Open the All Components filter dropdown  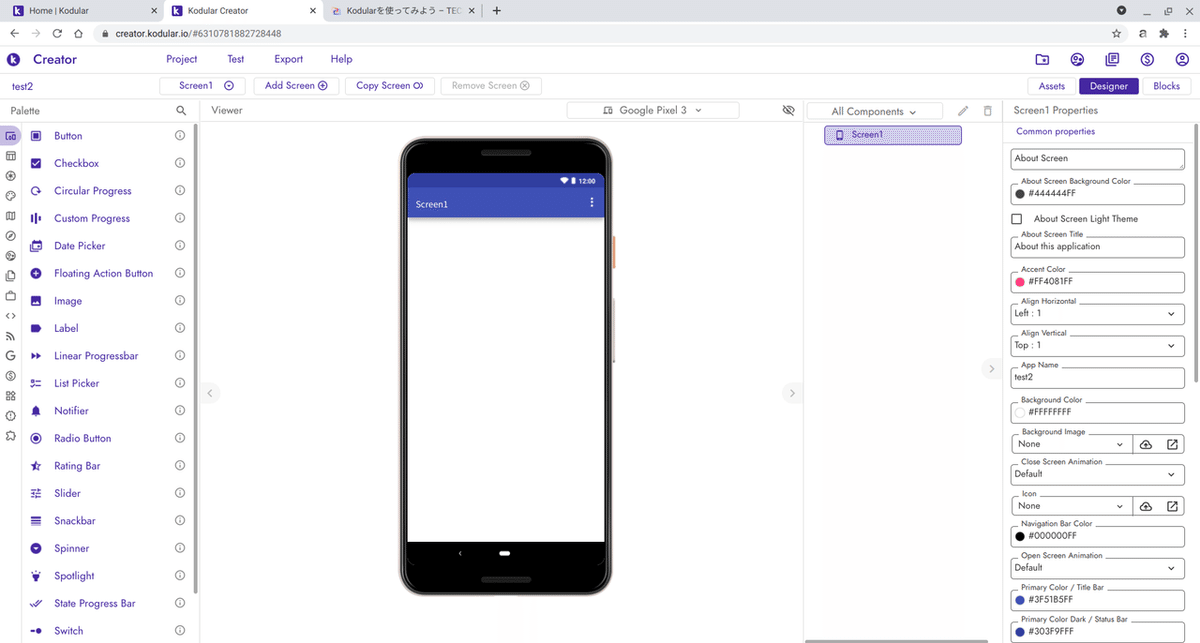(875, 111)
